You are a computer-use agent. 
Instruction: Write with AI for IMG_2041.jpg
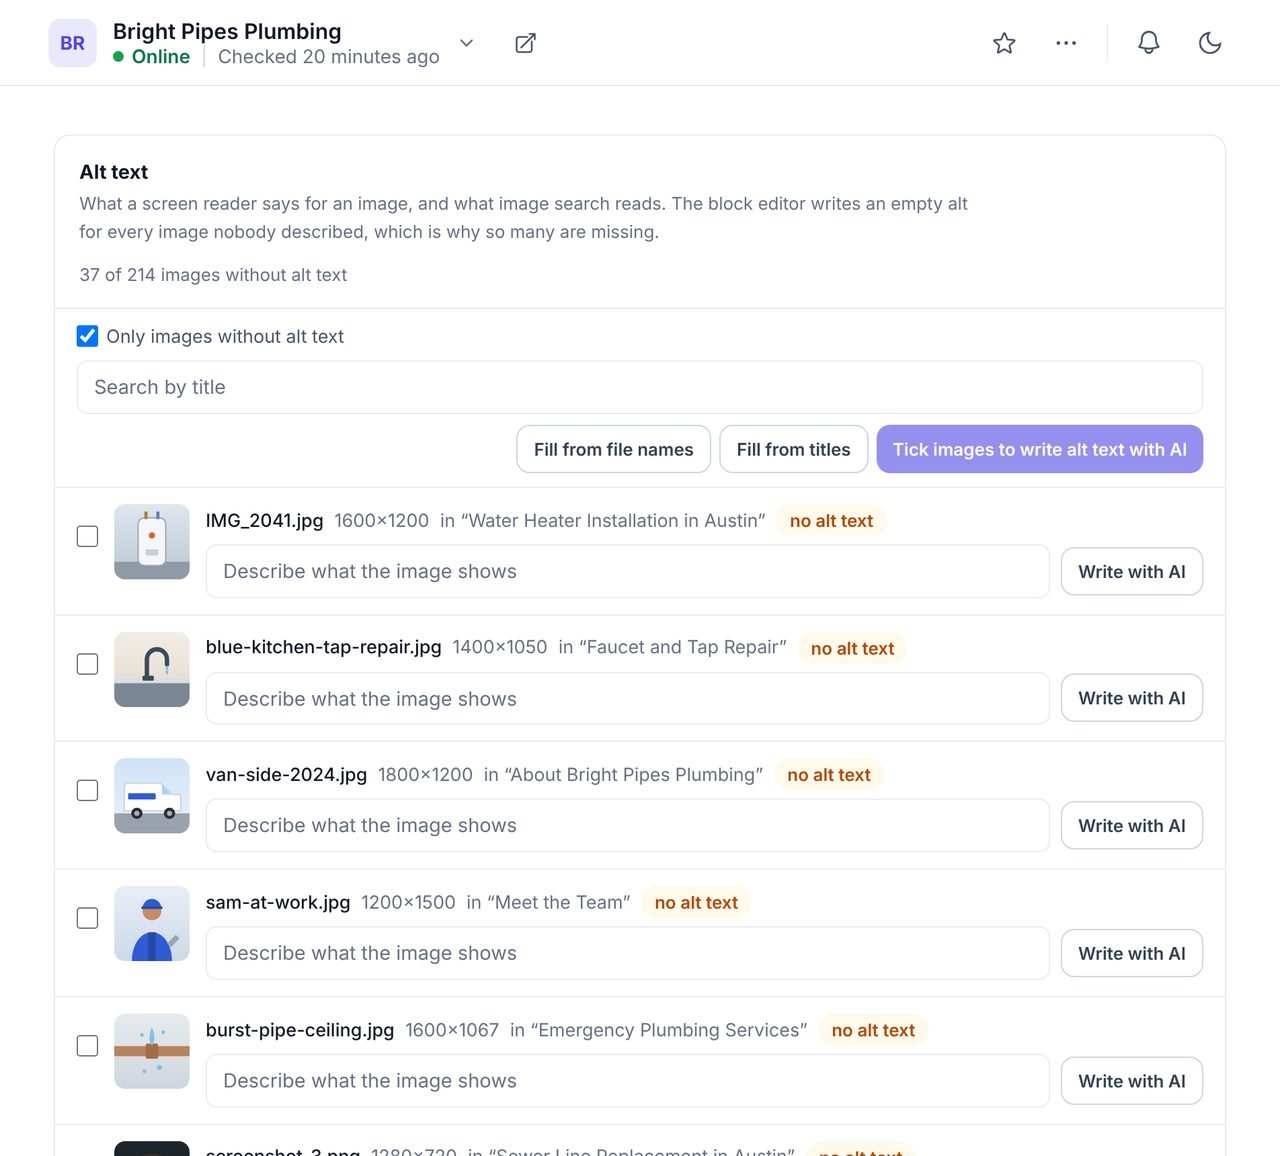[1132, 571]
